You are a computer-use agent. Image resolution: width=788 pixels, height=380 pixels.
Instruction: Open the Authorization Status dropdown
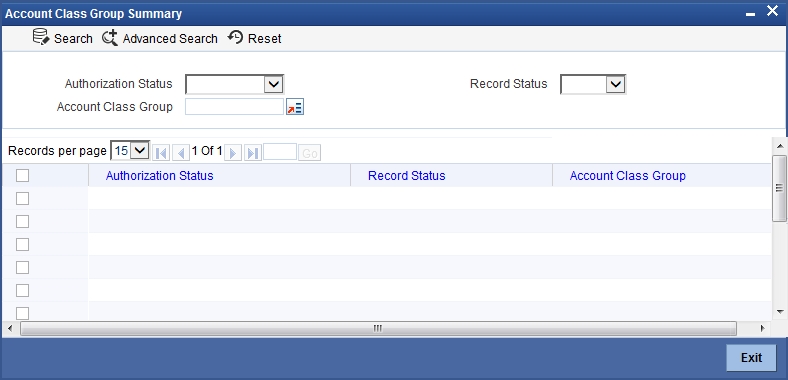click(x=235, y=84)
